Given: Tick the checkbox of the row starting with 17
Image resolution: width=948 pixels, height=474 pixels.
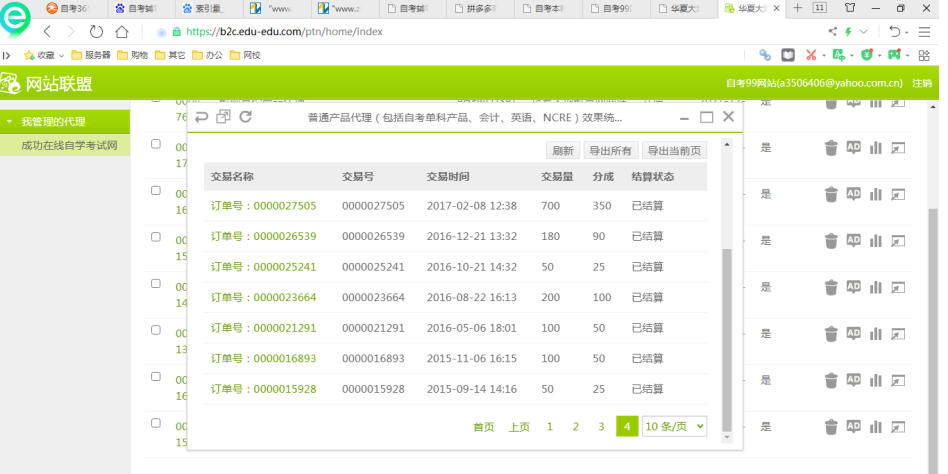Looking at the screenshot, I should (156, 144).
